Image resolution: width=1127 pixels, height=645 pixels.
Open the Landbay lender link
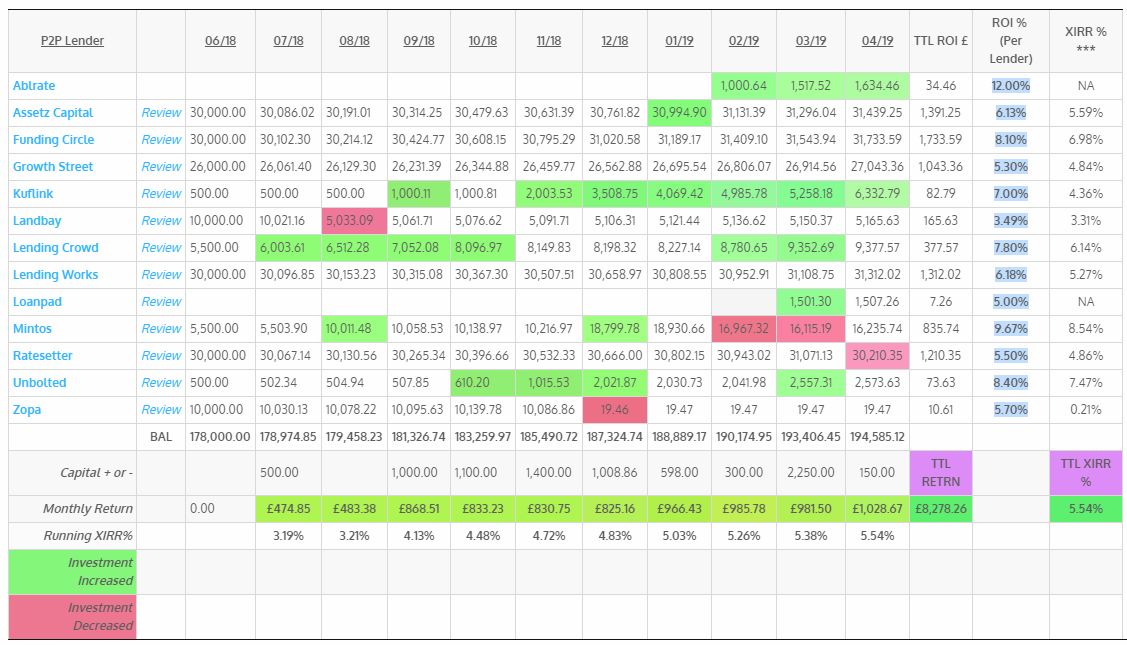click(37, 221)
